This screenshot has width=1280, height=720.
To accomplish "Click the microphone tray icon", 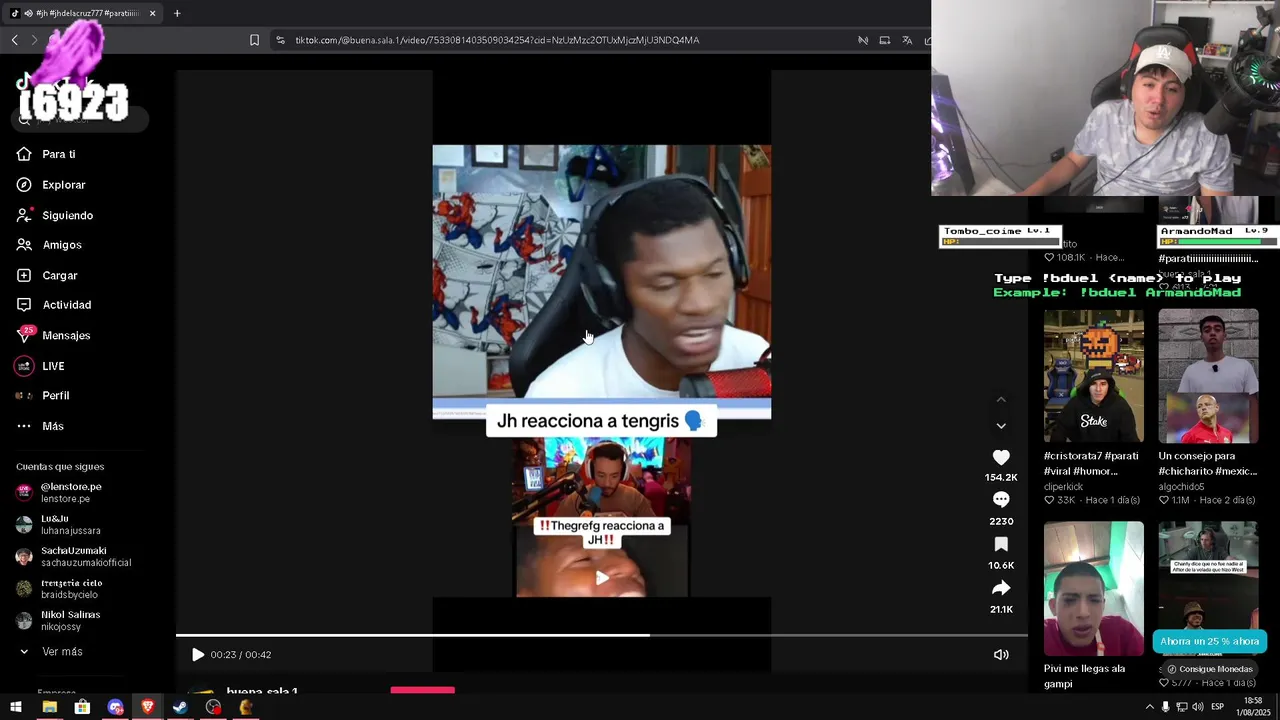I will (x=1165, y=707).
